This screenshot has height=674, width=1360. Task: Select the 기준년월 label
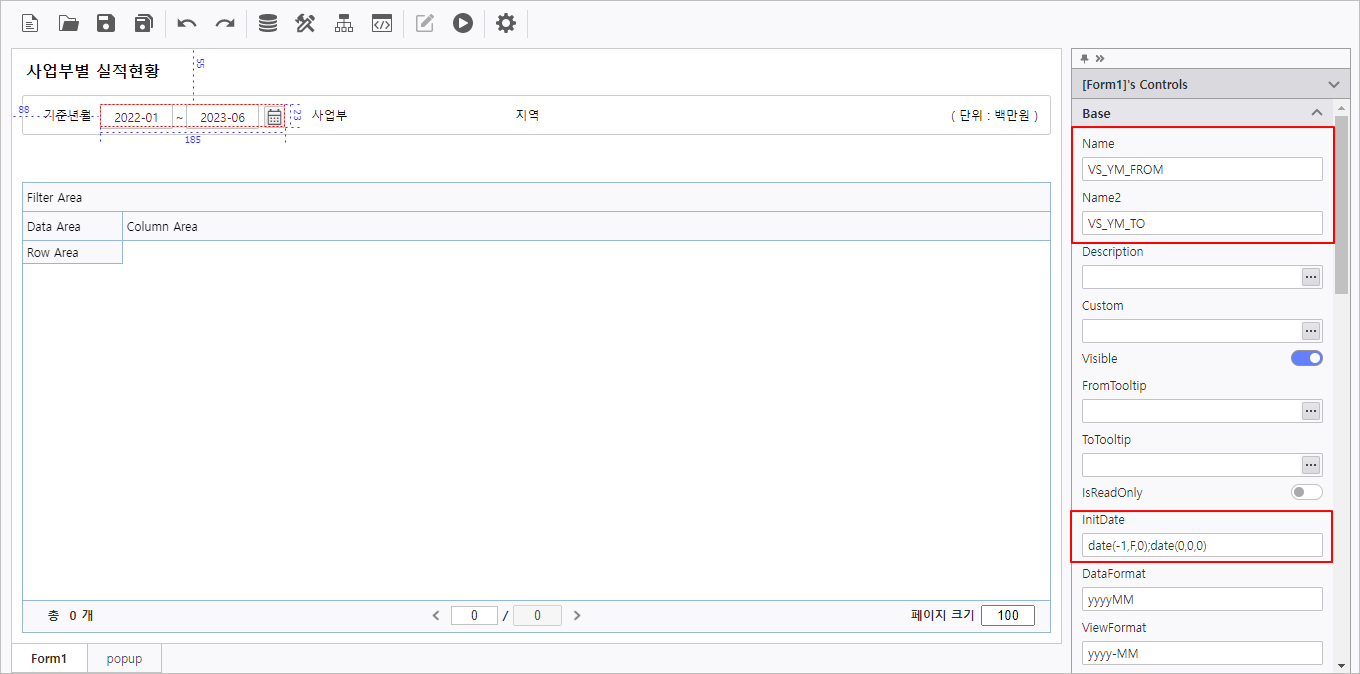(x=67, y=116)
